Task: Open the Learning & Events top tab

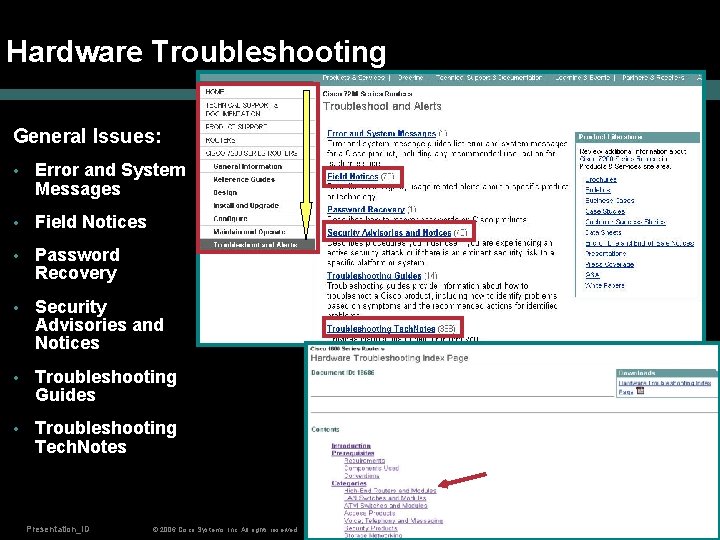Action: [582, 78]
